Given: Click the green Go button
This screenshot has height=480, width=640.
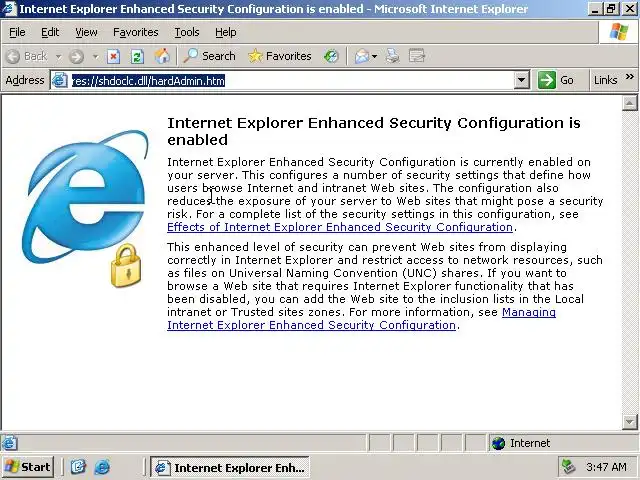Looking at the screenshot, I should (x=556, y=80).
